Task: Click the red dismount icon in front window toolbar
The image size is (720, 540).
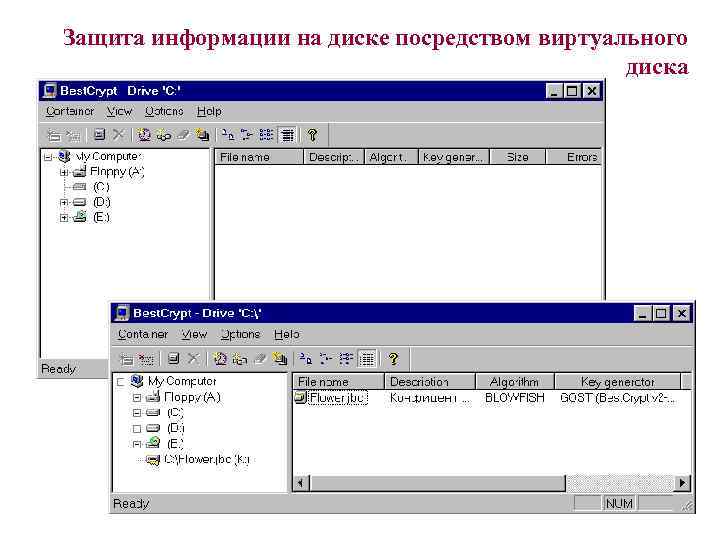Action: click(x=146, y=359)
